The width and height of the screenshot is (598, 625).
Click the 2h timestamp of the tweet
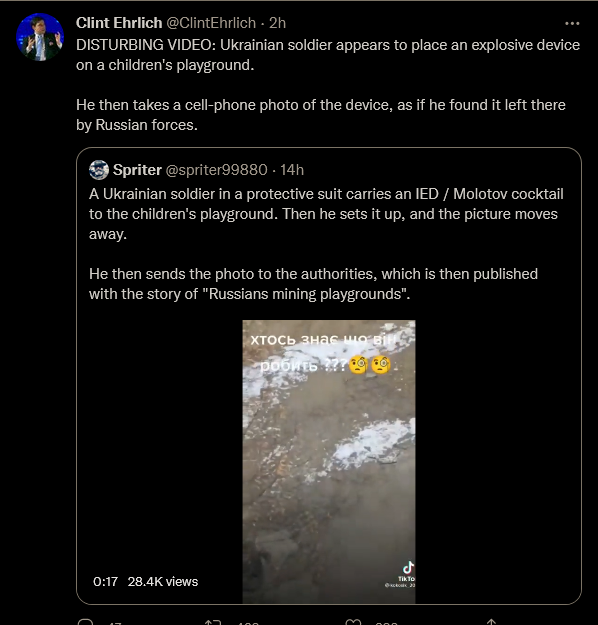277,23
